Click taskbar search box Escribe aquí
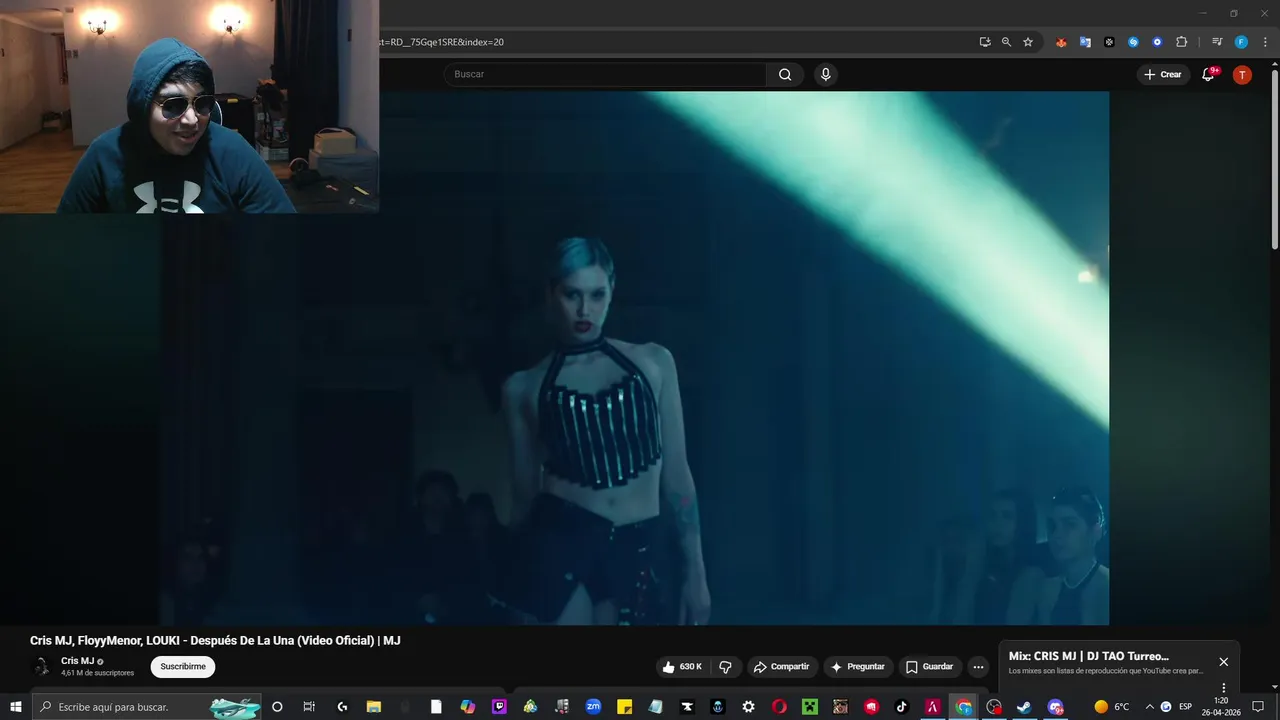Viewport: 1280px width, 720px height. 147,707
